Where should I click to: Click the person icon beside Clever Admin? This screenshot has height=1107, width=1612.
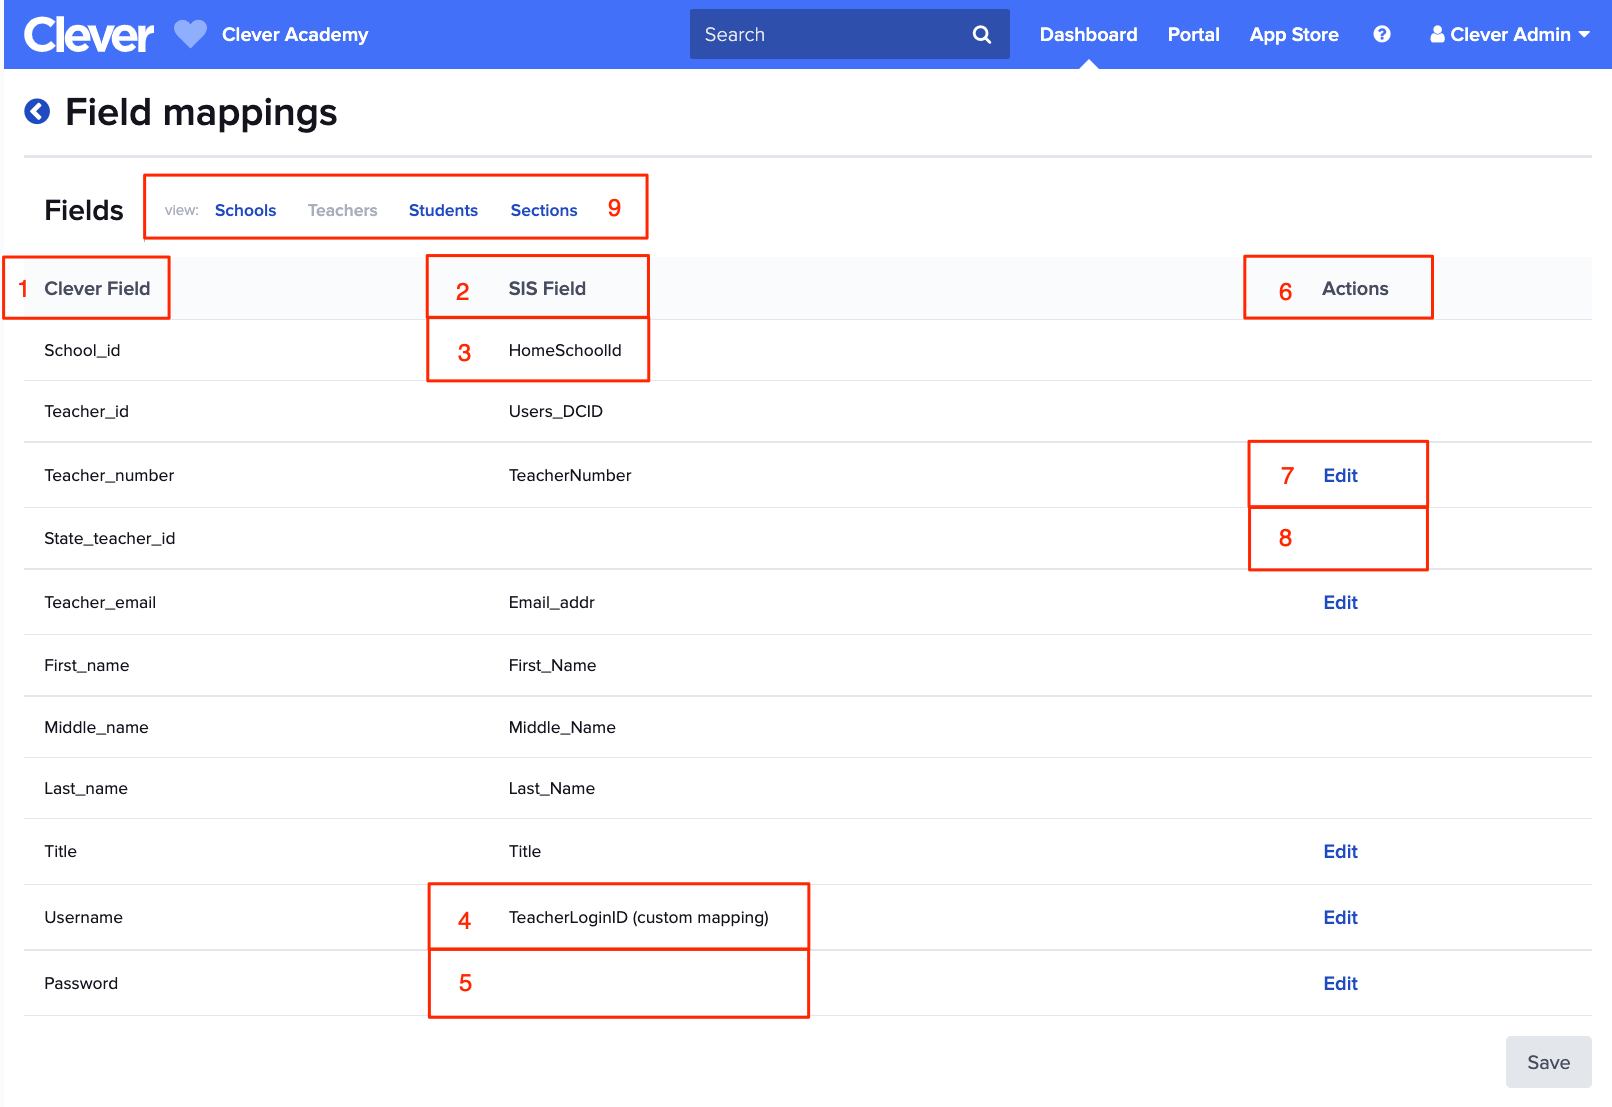coord(1437,33)
